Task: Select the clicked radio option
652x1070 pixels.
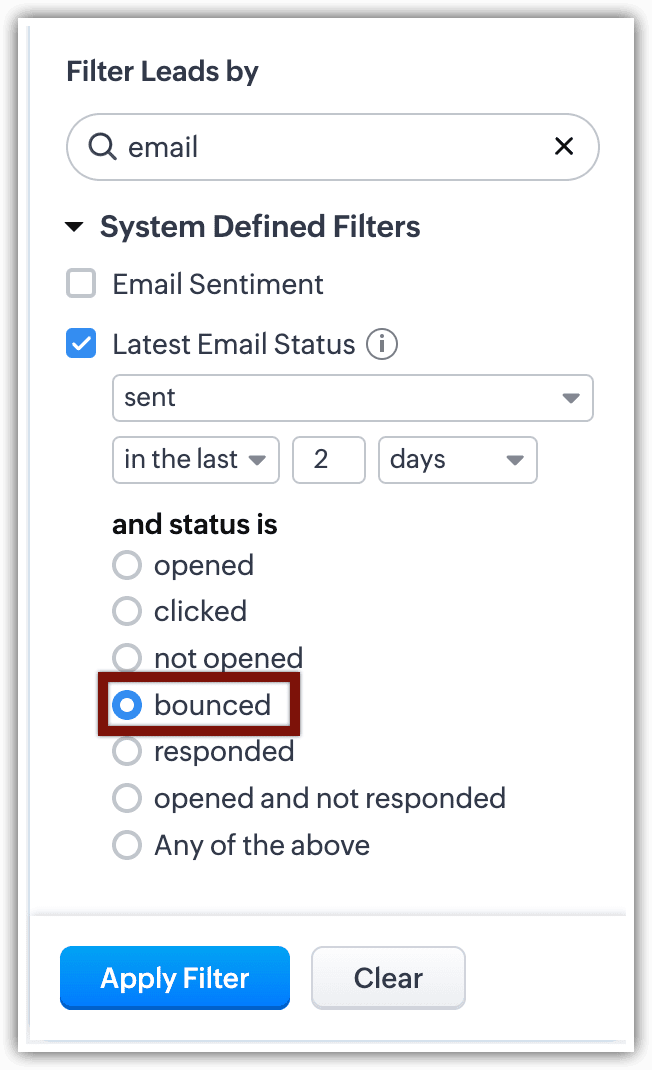Action: pyautogui.click(x=127, y=612)
